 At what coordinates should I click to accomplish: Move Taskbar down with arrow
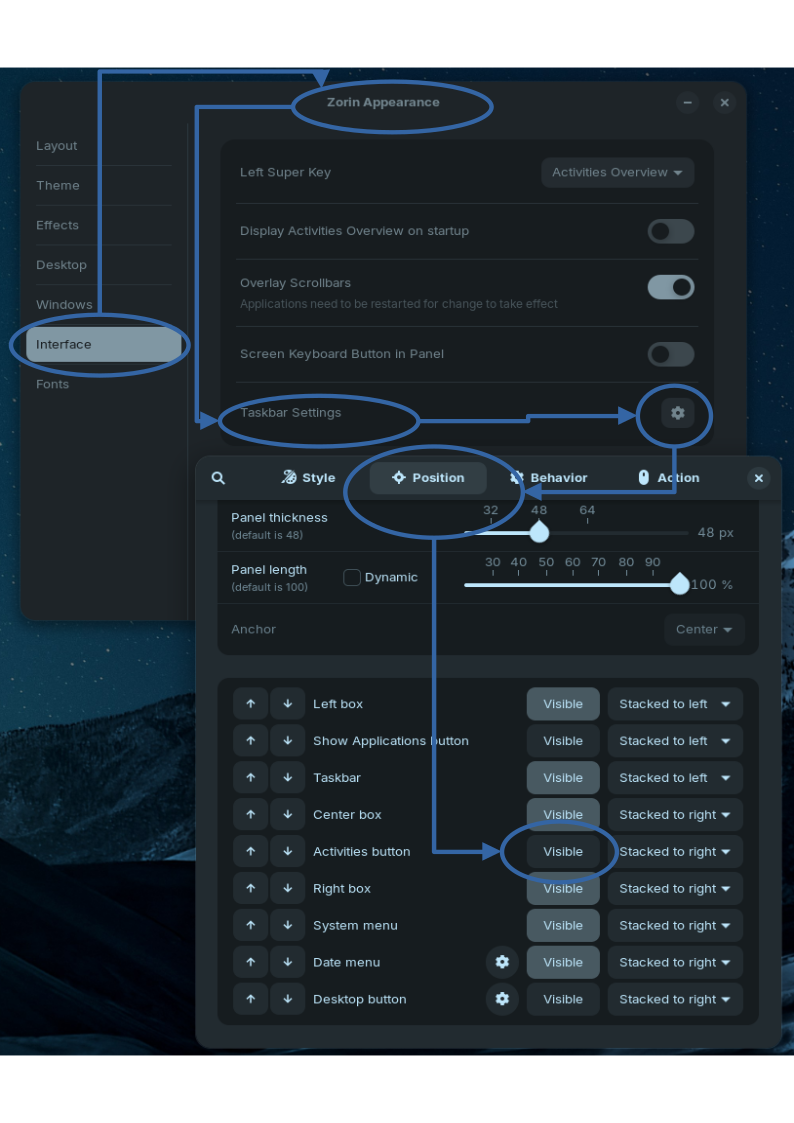point(287,778)
